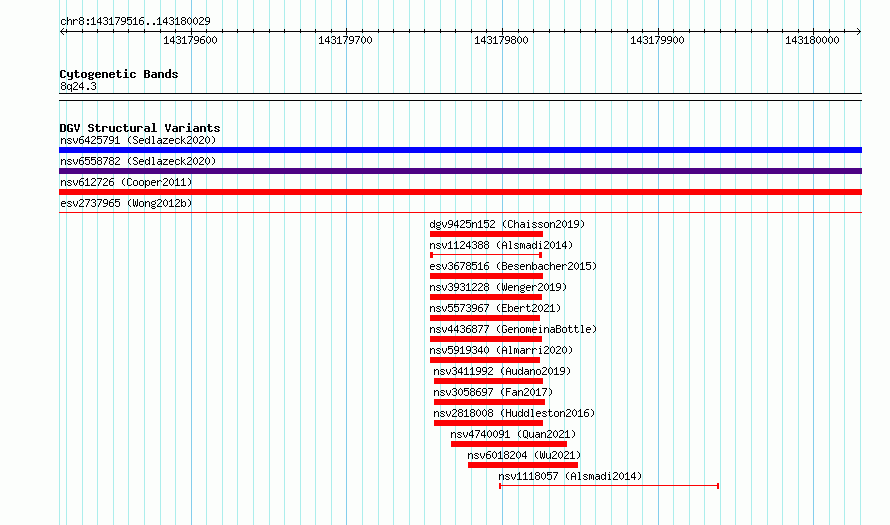Image resolution: width=890 pixels, height=525 pixels.
Task: Click the 143179600 ruler position label
Action: tap(190, 40)
